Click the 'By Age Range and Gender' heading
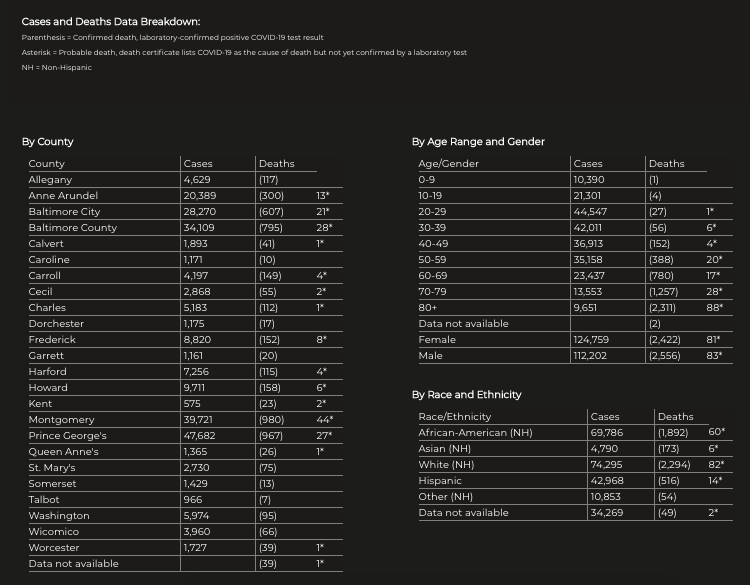This screenshot has height=585, width=750. (x=478, y=142)
